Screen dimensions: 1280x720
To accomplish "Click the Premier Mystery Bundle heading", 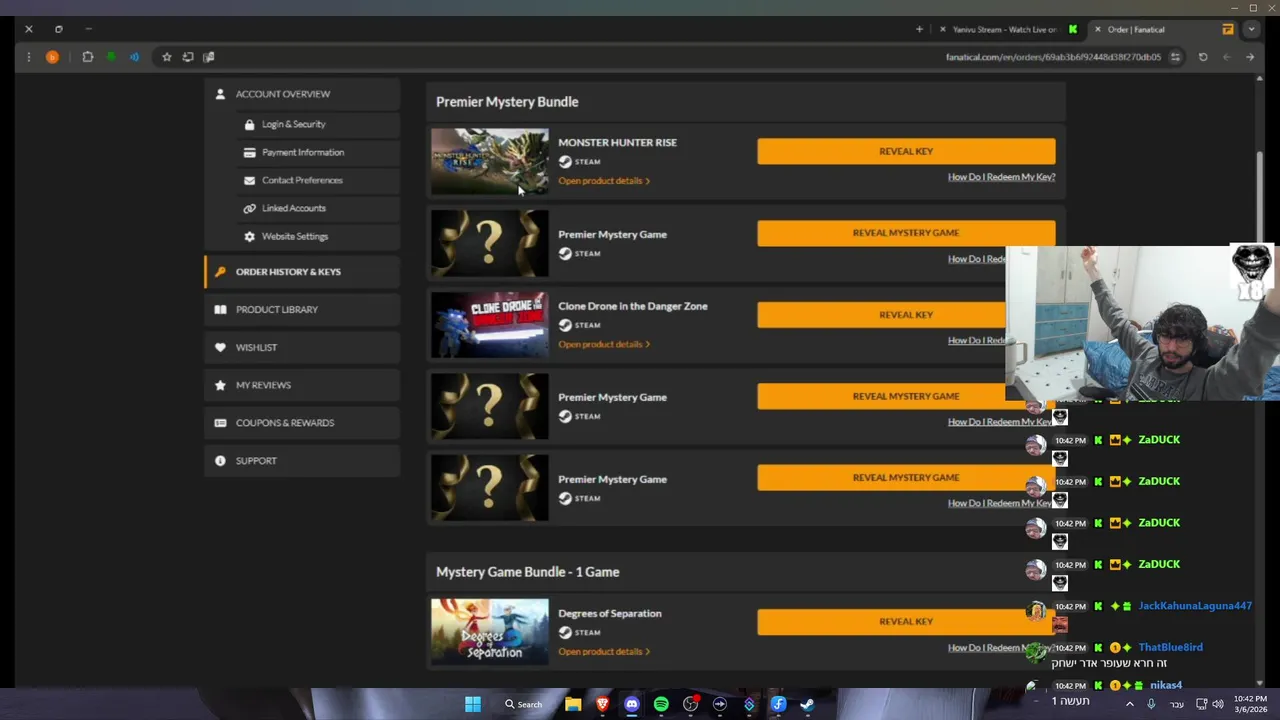I will coord(507,102).
